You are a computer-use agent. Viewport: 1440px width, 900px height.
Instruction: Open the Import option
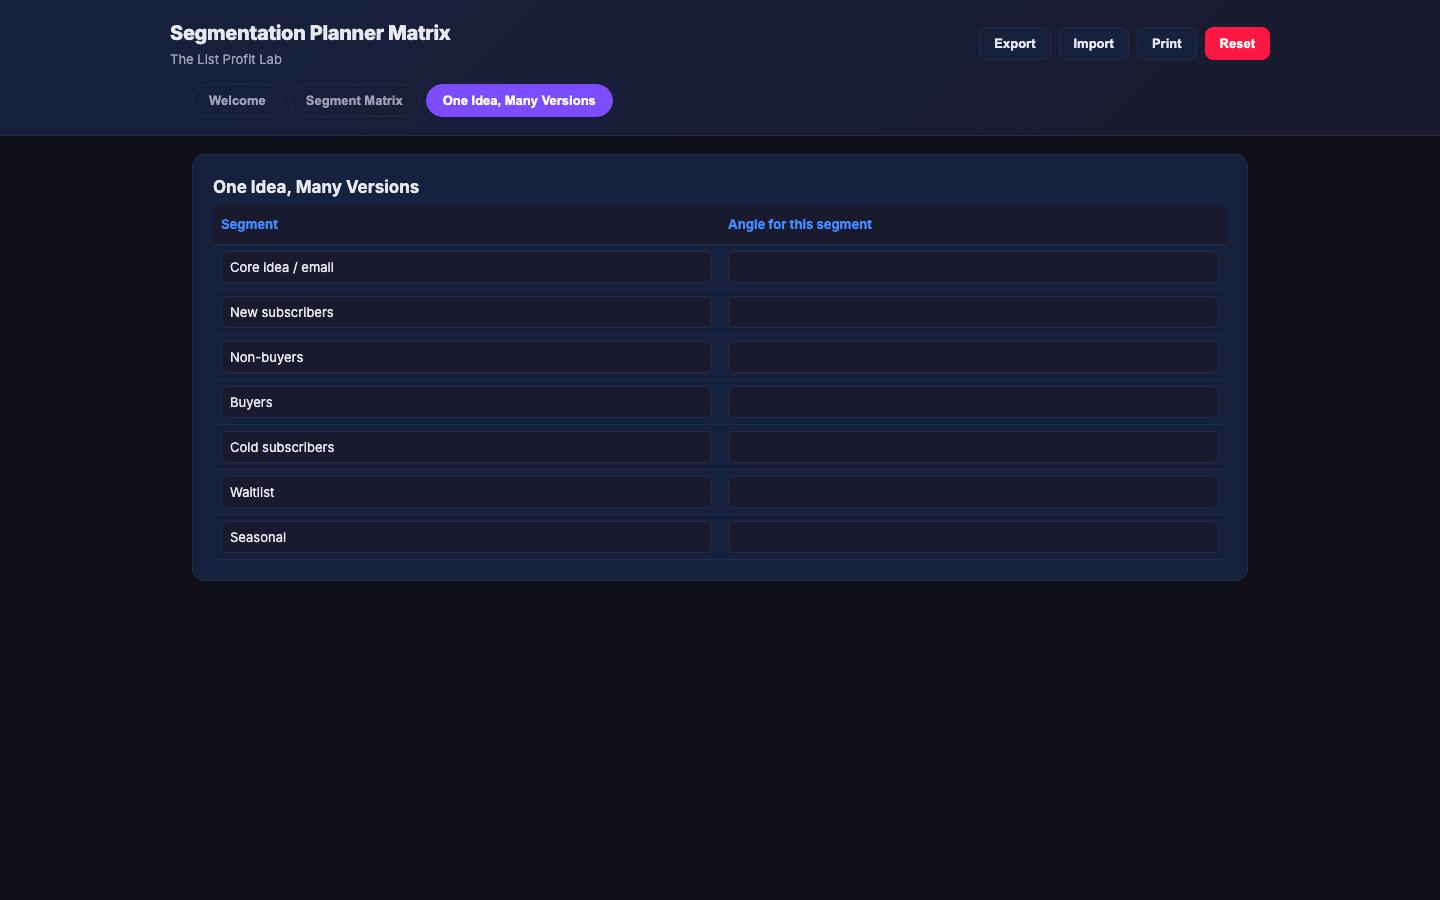[1093, 43]
